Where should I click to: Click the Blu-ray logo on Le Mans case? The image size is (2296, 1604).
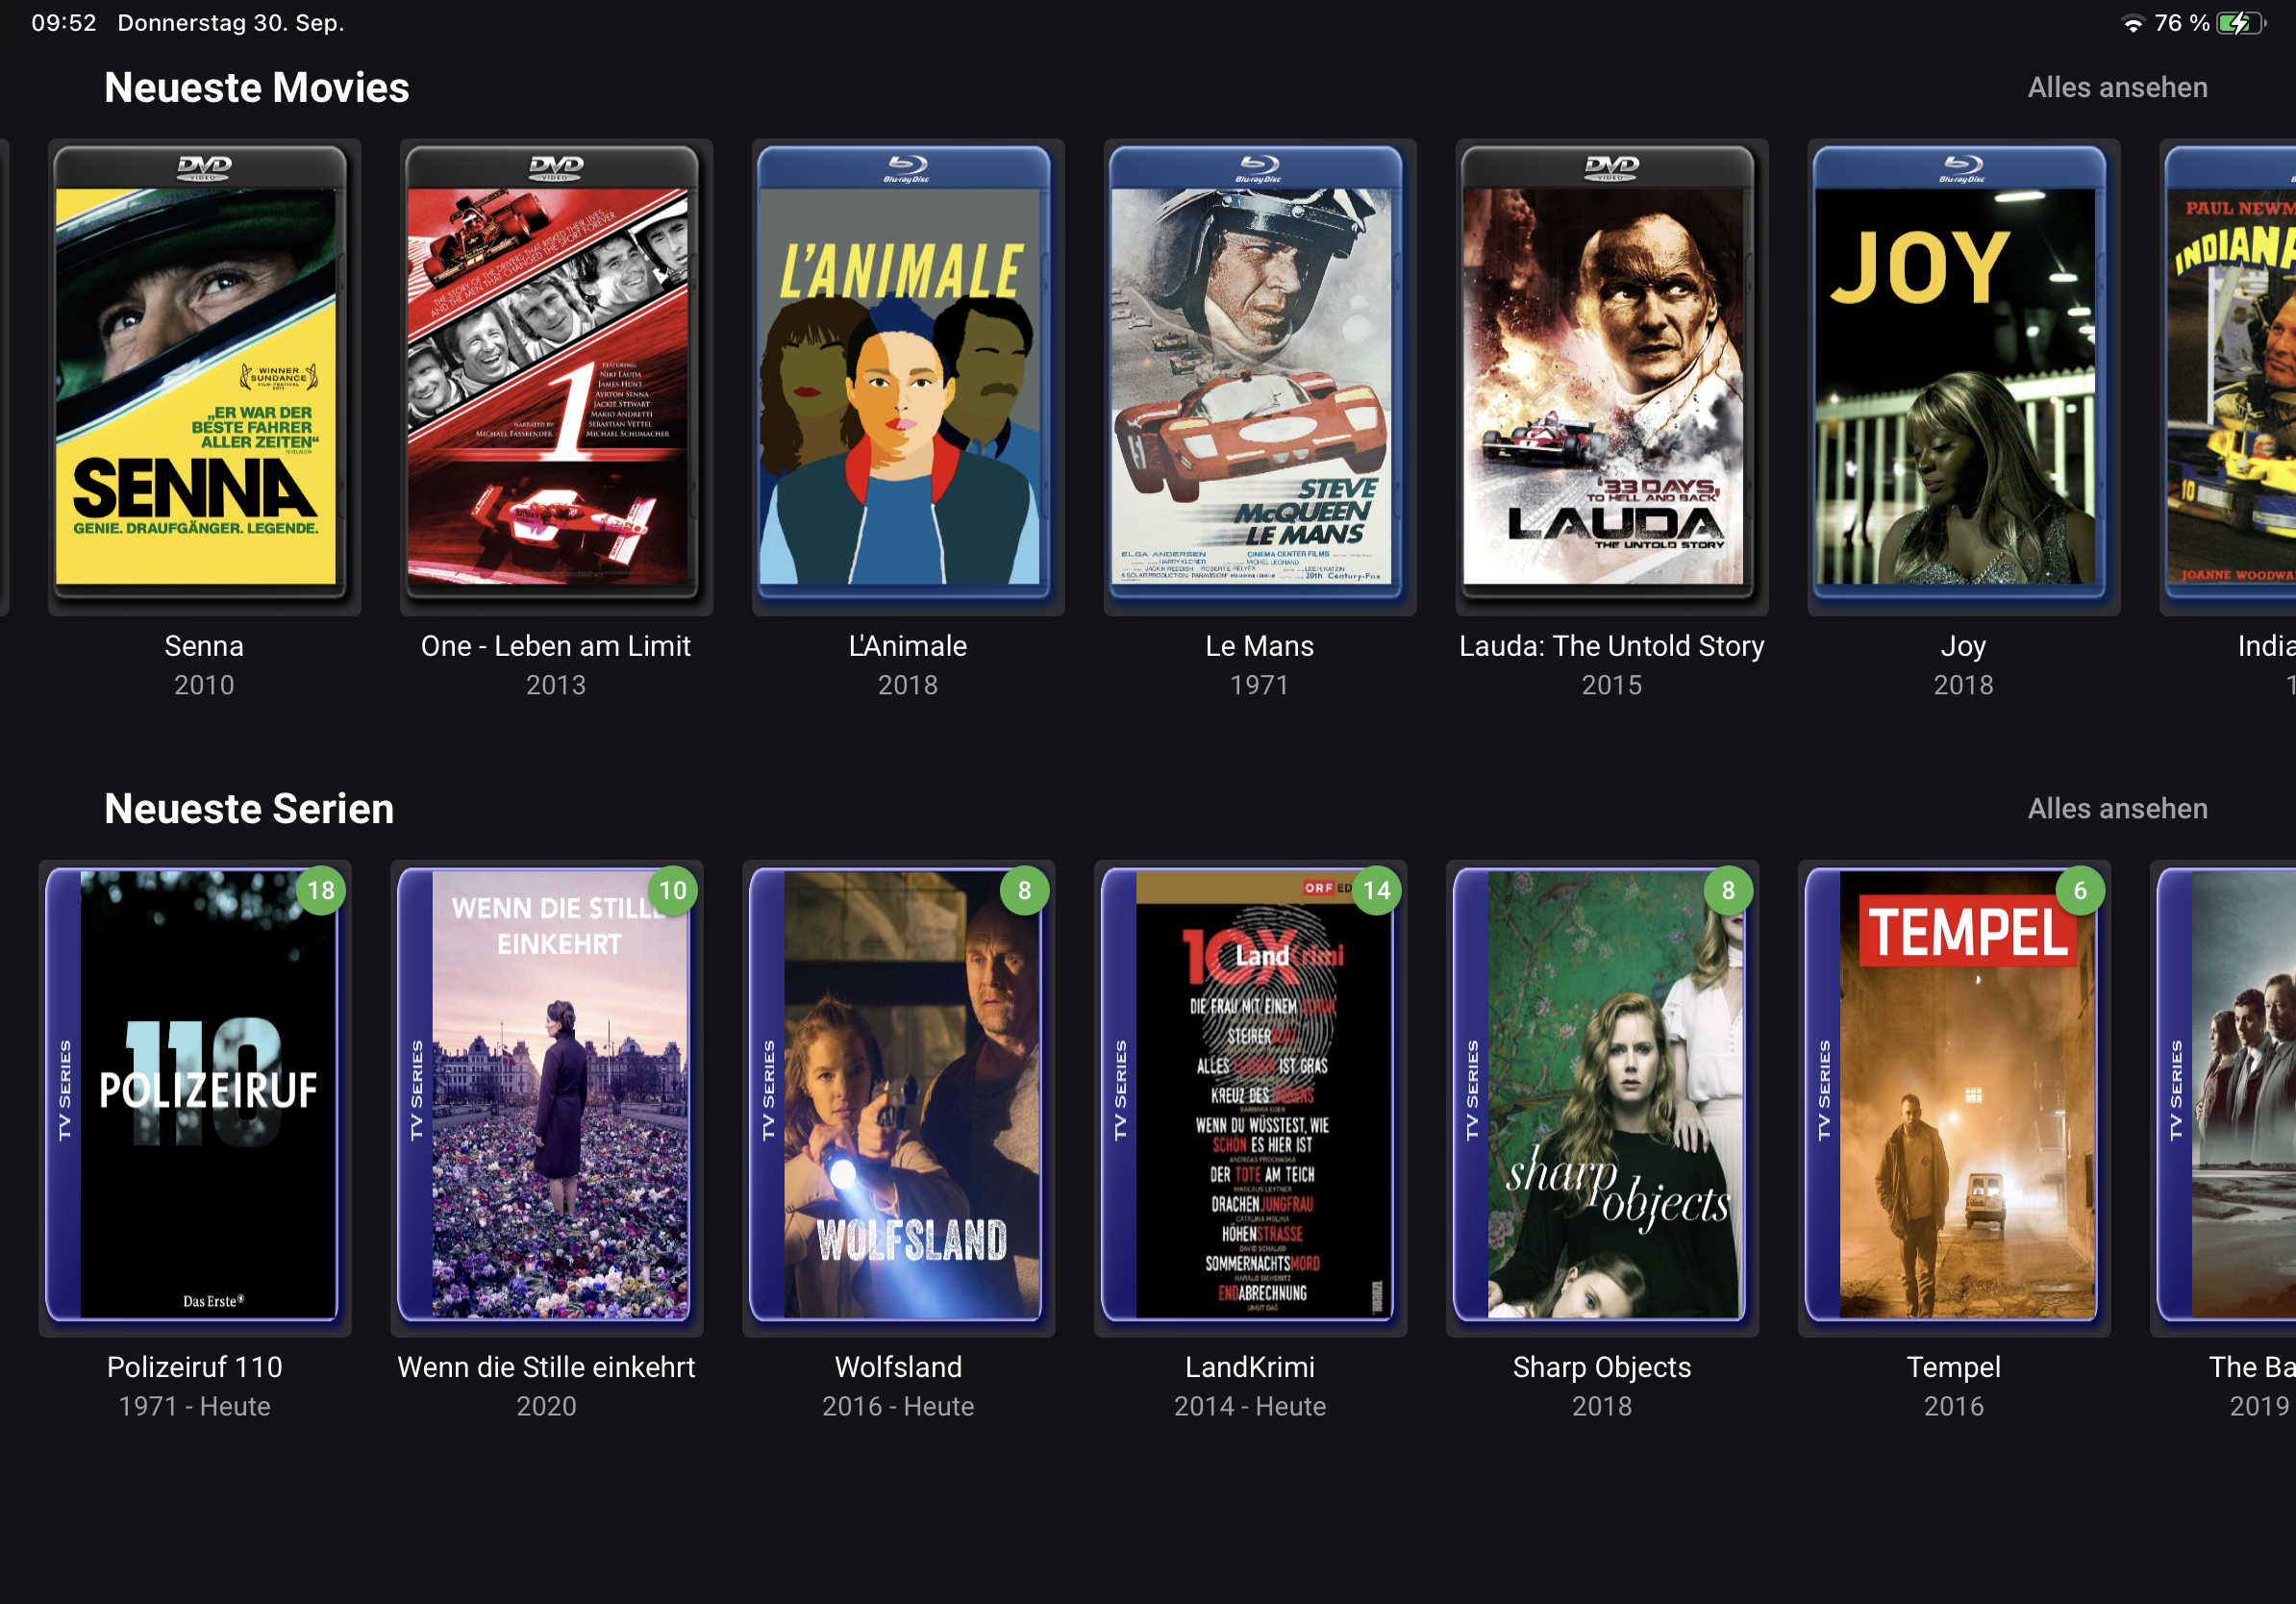(x=1260, y=168)
